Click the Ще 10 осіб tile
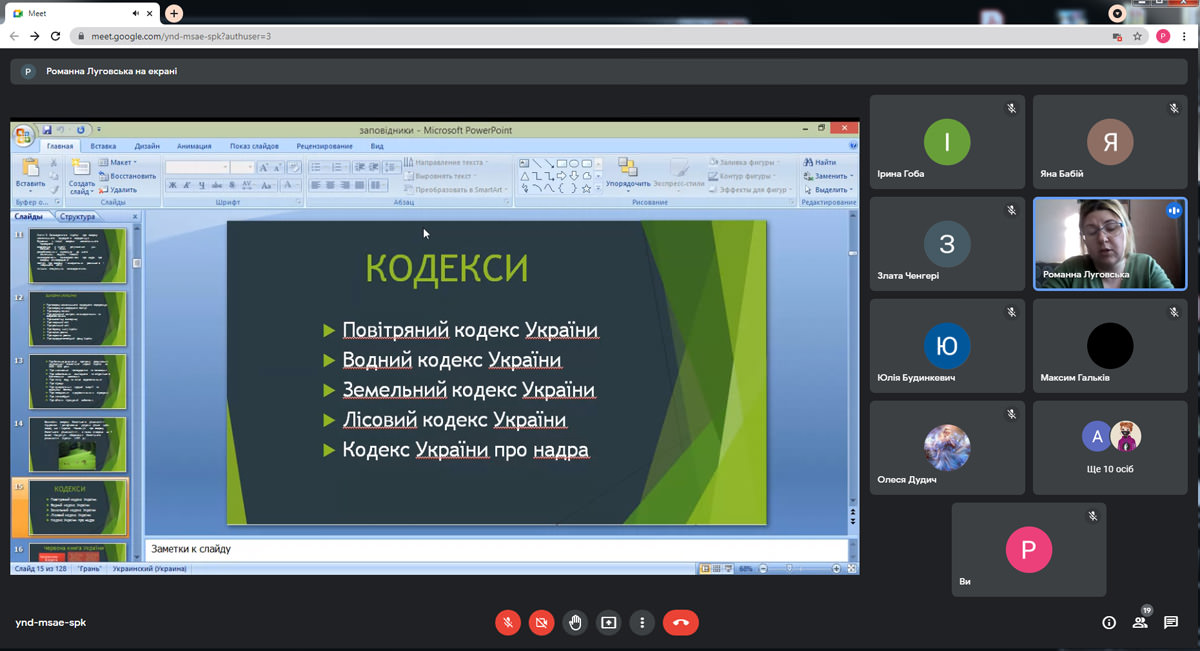Image resolution: width=1200 pixels, height=651 pixels. tap(1110, 448)
